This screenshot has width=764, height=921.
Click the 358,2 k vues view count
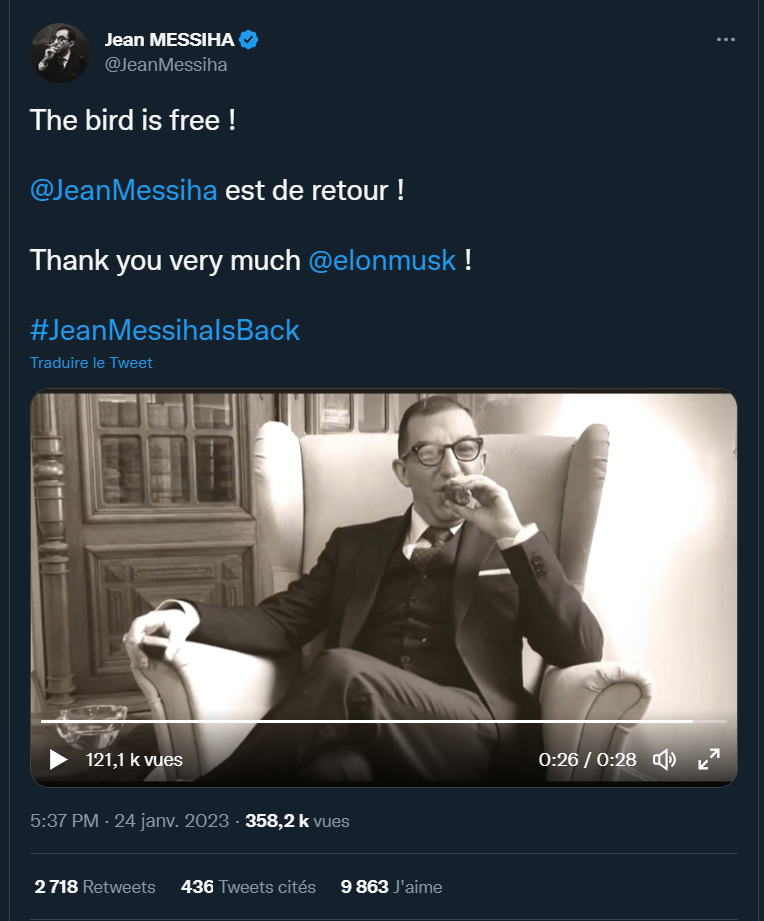(297, 821)
